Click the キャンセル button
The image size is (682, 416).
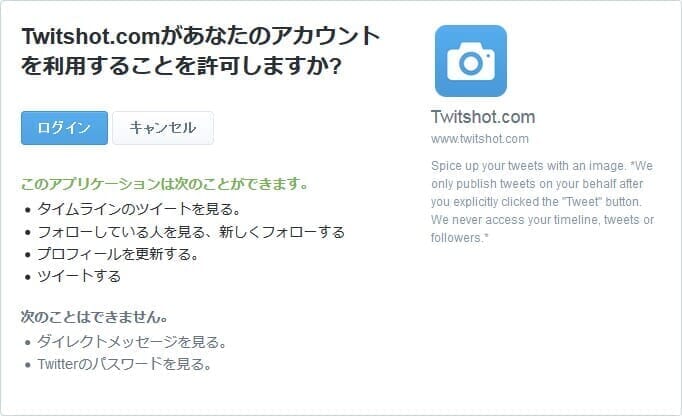163,128
